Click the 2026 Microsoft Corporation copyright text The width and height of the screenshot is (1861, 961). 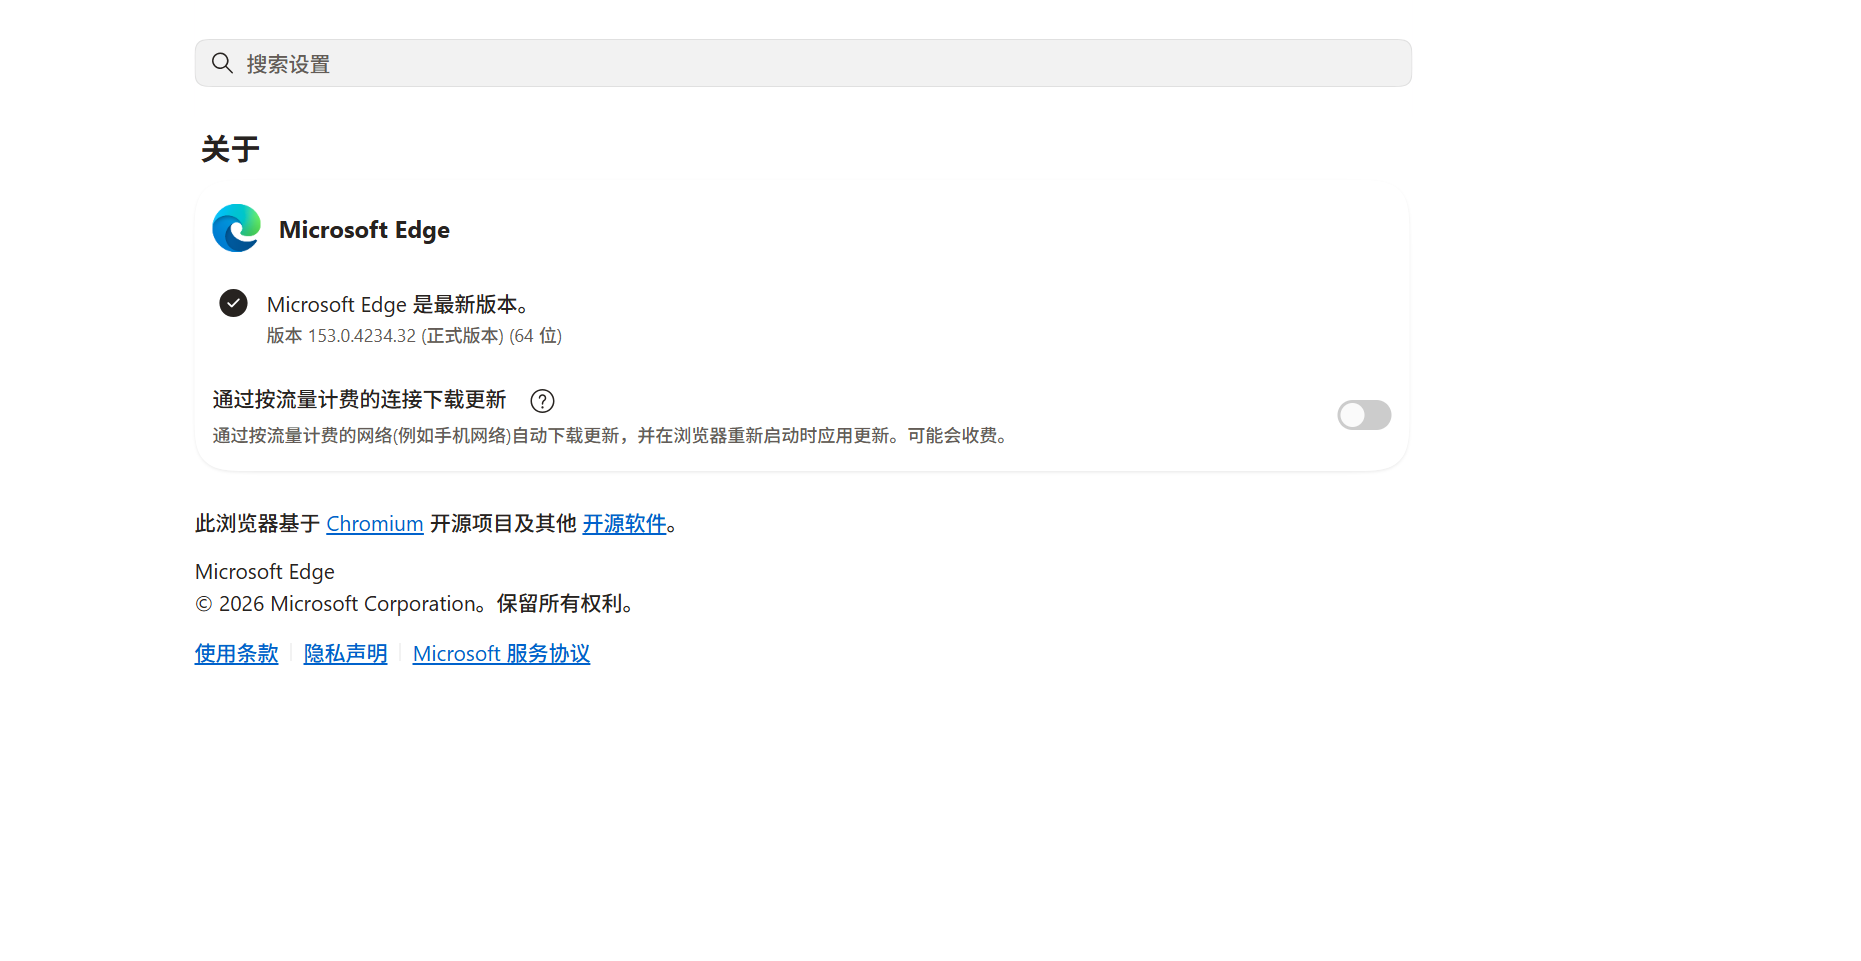tap(414, 604)
